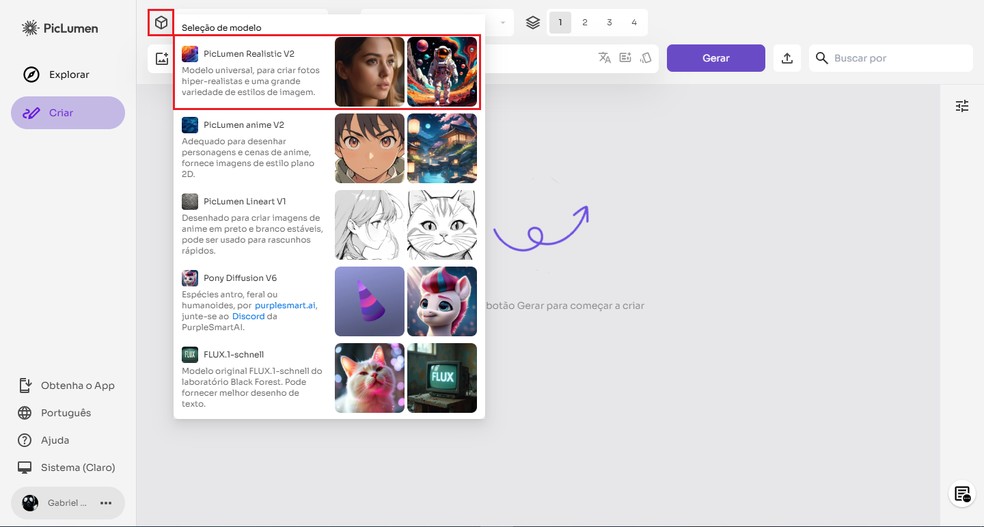The width and height of the screenshot is (984, 527).
Task: Click the Português globe icon
Action: click(24, 413)
